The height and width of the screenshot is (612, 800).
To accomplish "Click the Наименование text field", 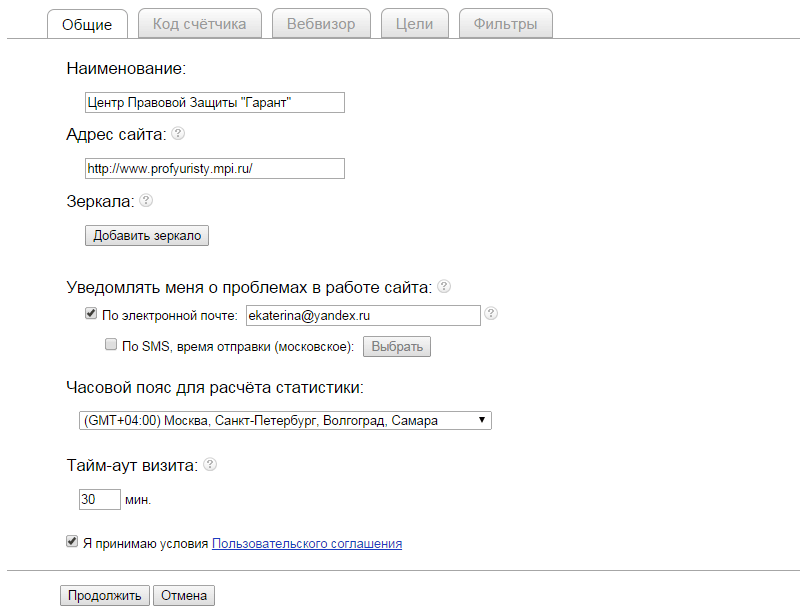I will pyautogui.click(x=215, y=102).
